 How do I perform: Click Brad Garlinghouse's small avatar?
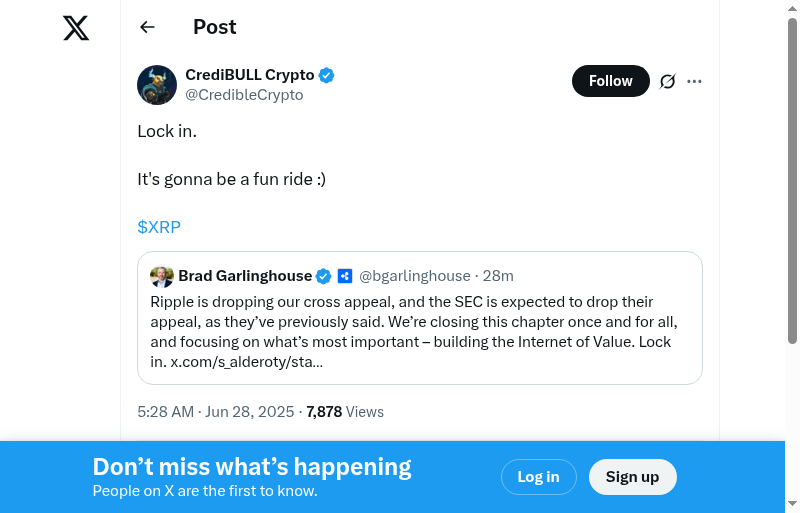162,276
